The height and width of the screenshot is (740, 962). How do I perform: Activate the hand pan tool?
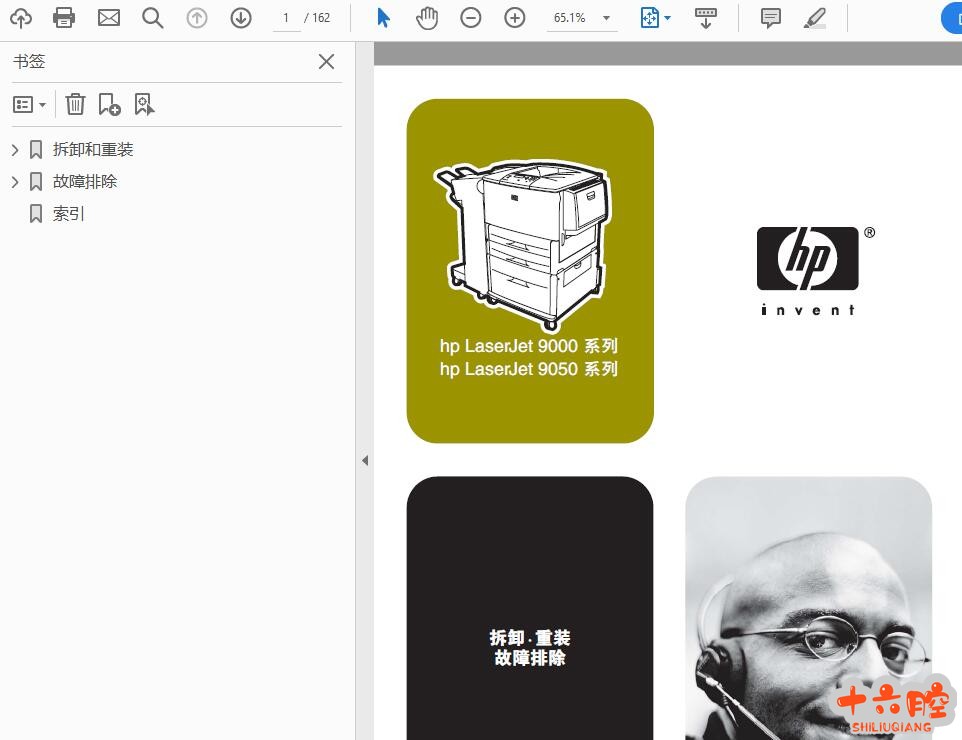[x=427, y=17]
